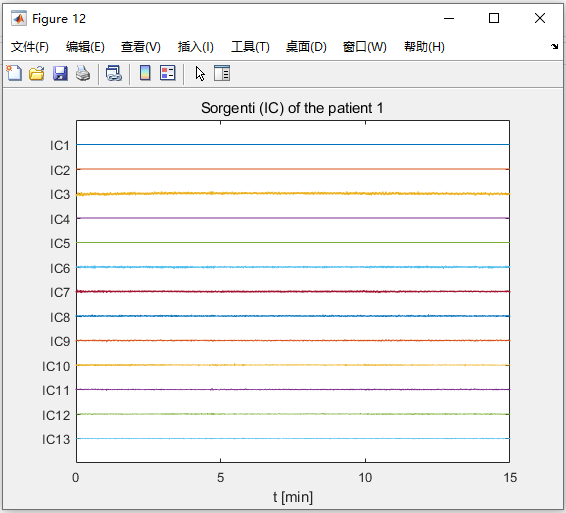This screenshot has width=566, height=513.
Task: Open the 查看(V) menu
Action: coord(140,47)
